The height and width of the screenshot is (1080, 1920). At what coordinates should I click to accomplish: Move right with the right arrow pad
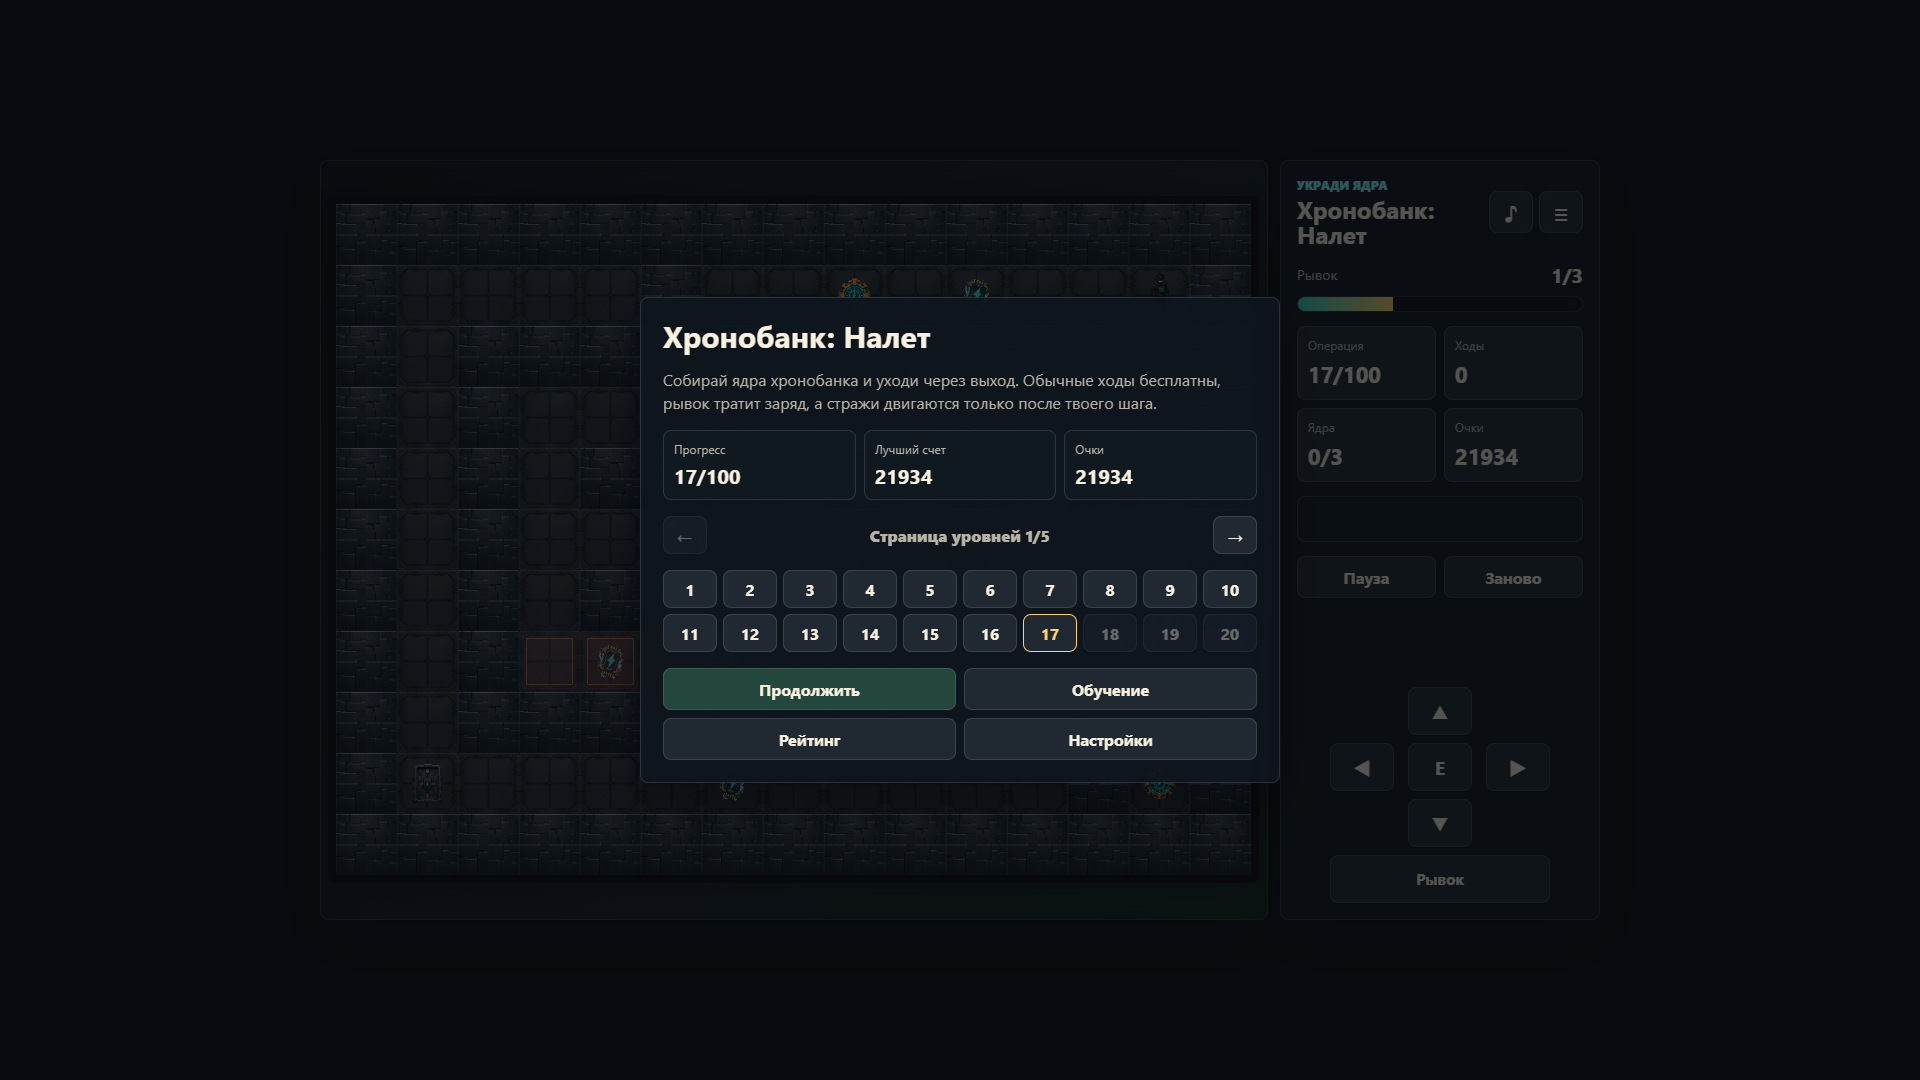pyautogui.click(x=1517, y=768)
